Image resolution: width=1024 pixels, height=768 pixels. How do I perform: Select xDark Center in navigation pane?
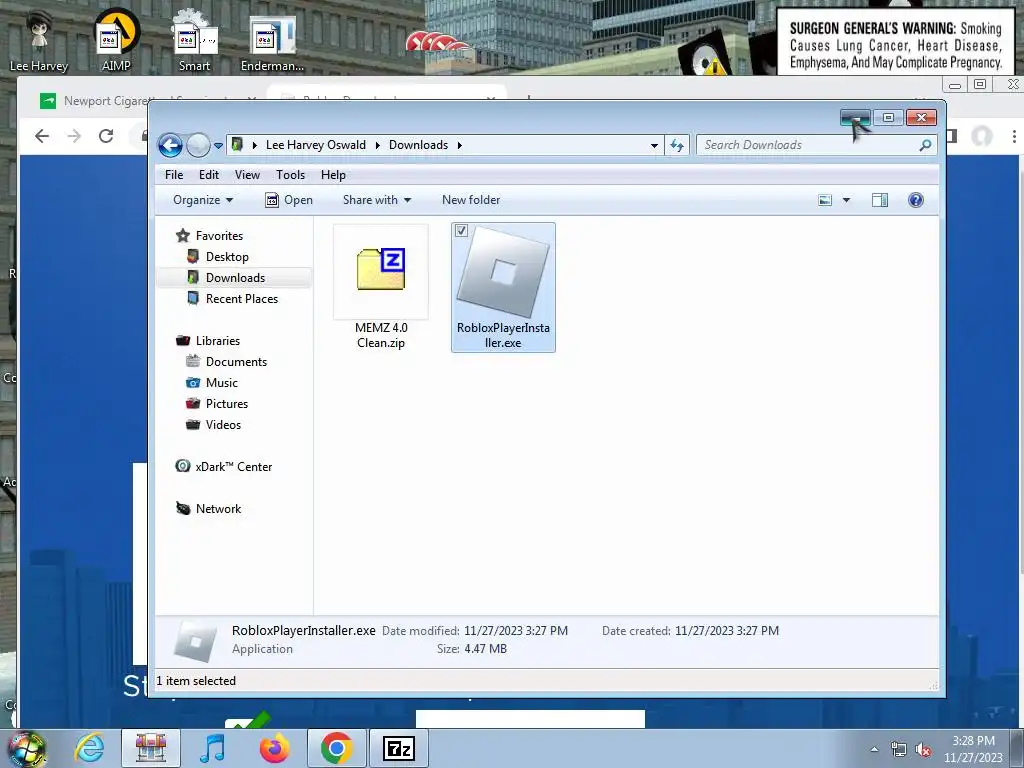click(x=223, y=466)
